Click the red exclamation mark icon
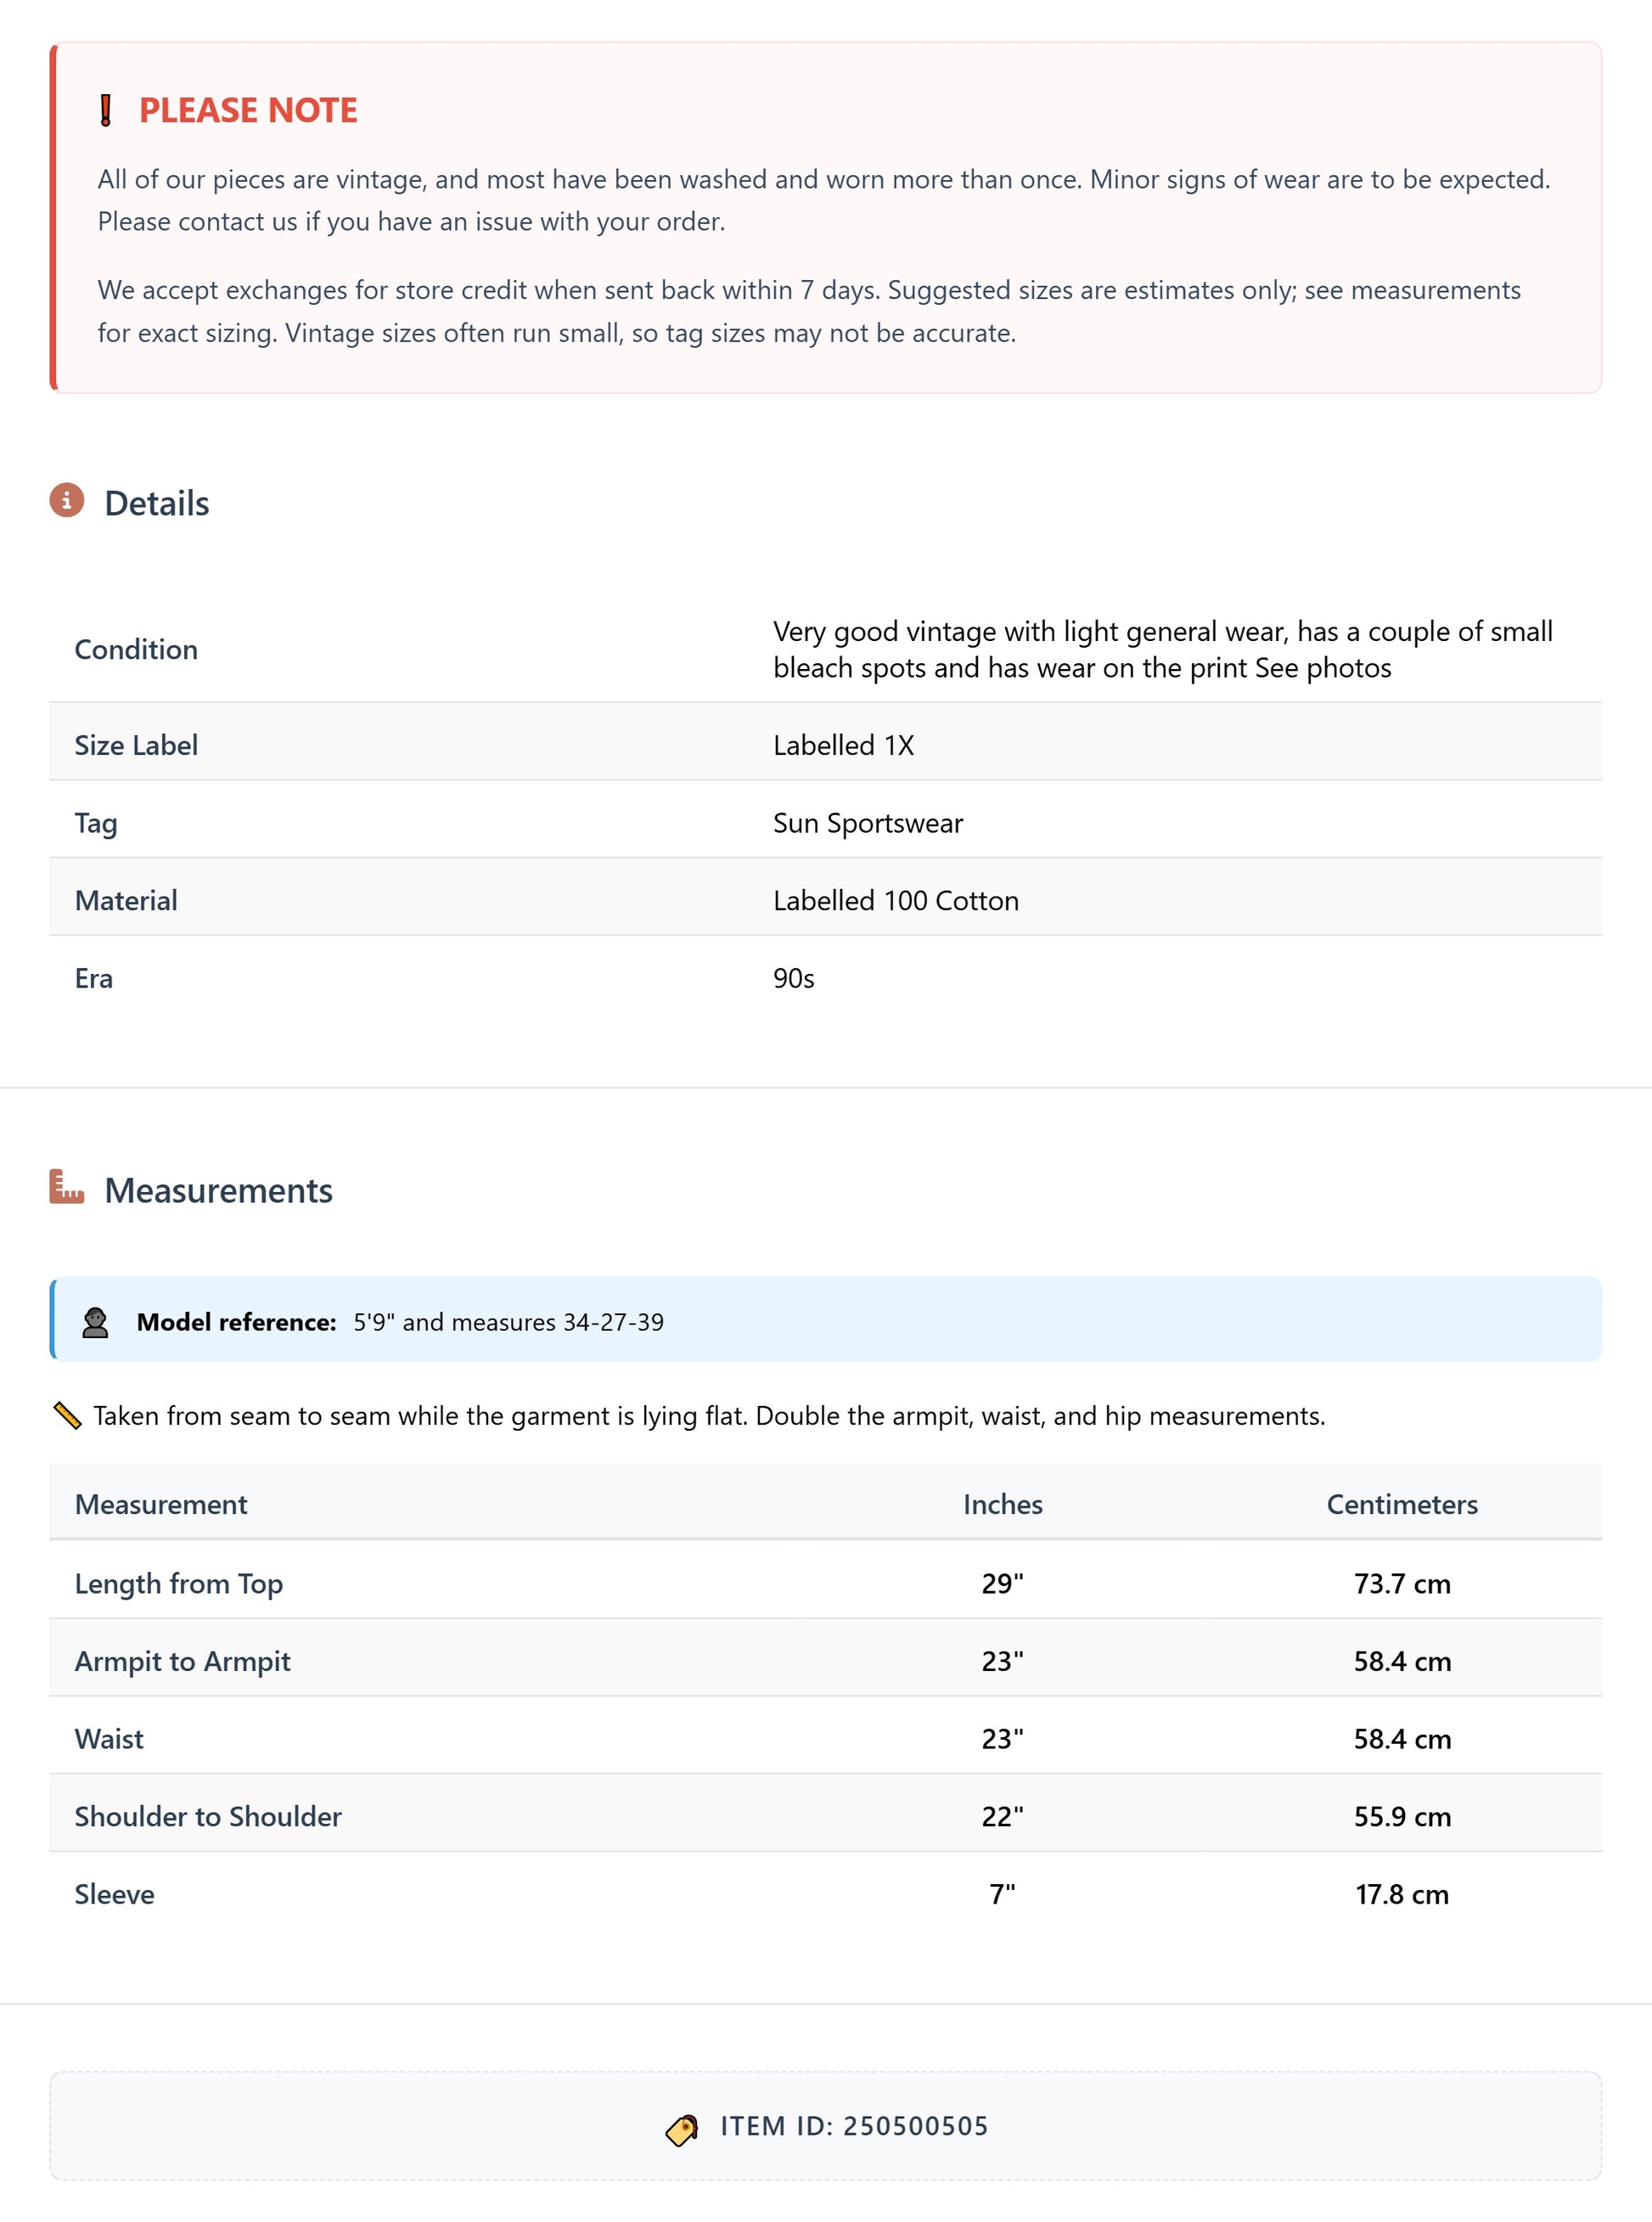 (x=106, y=111)
